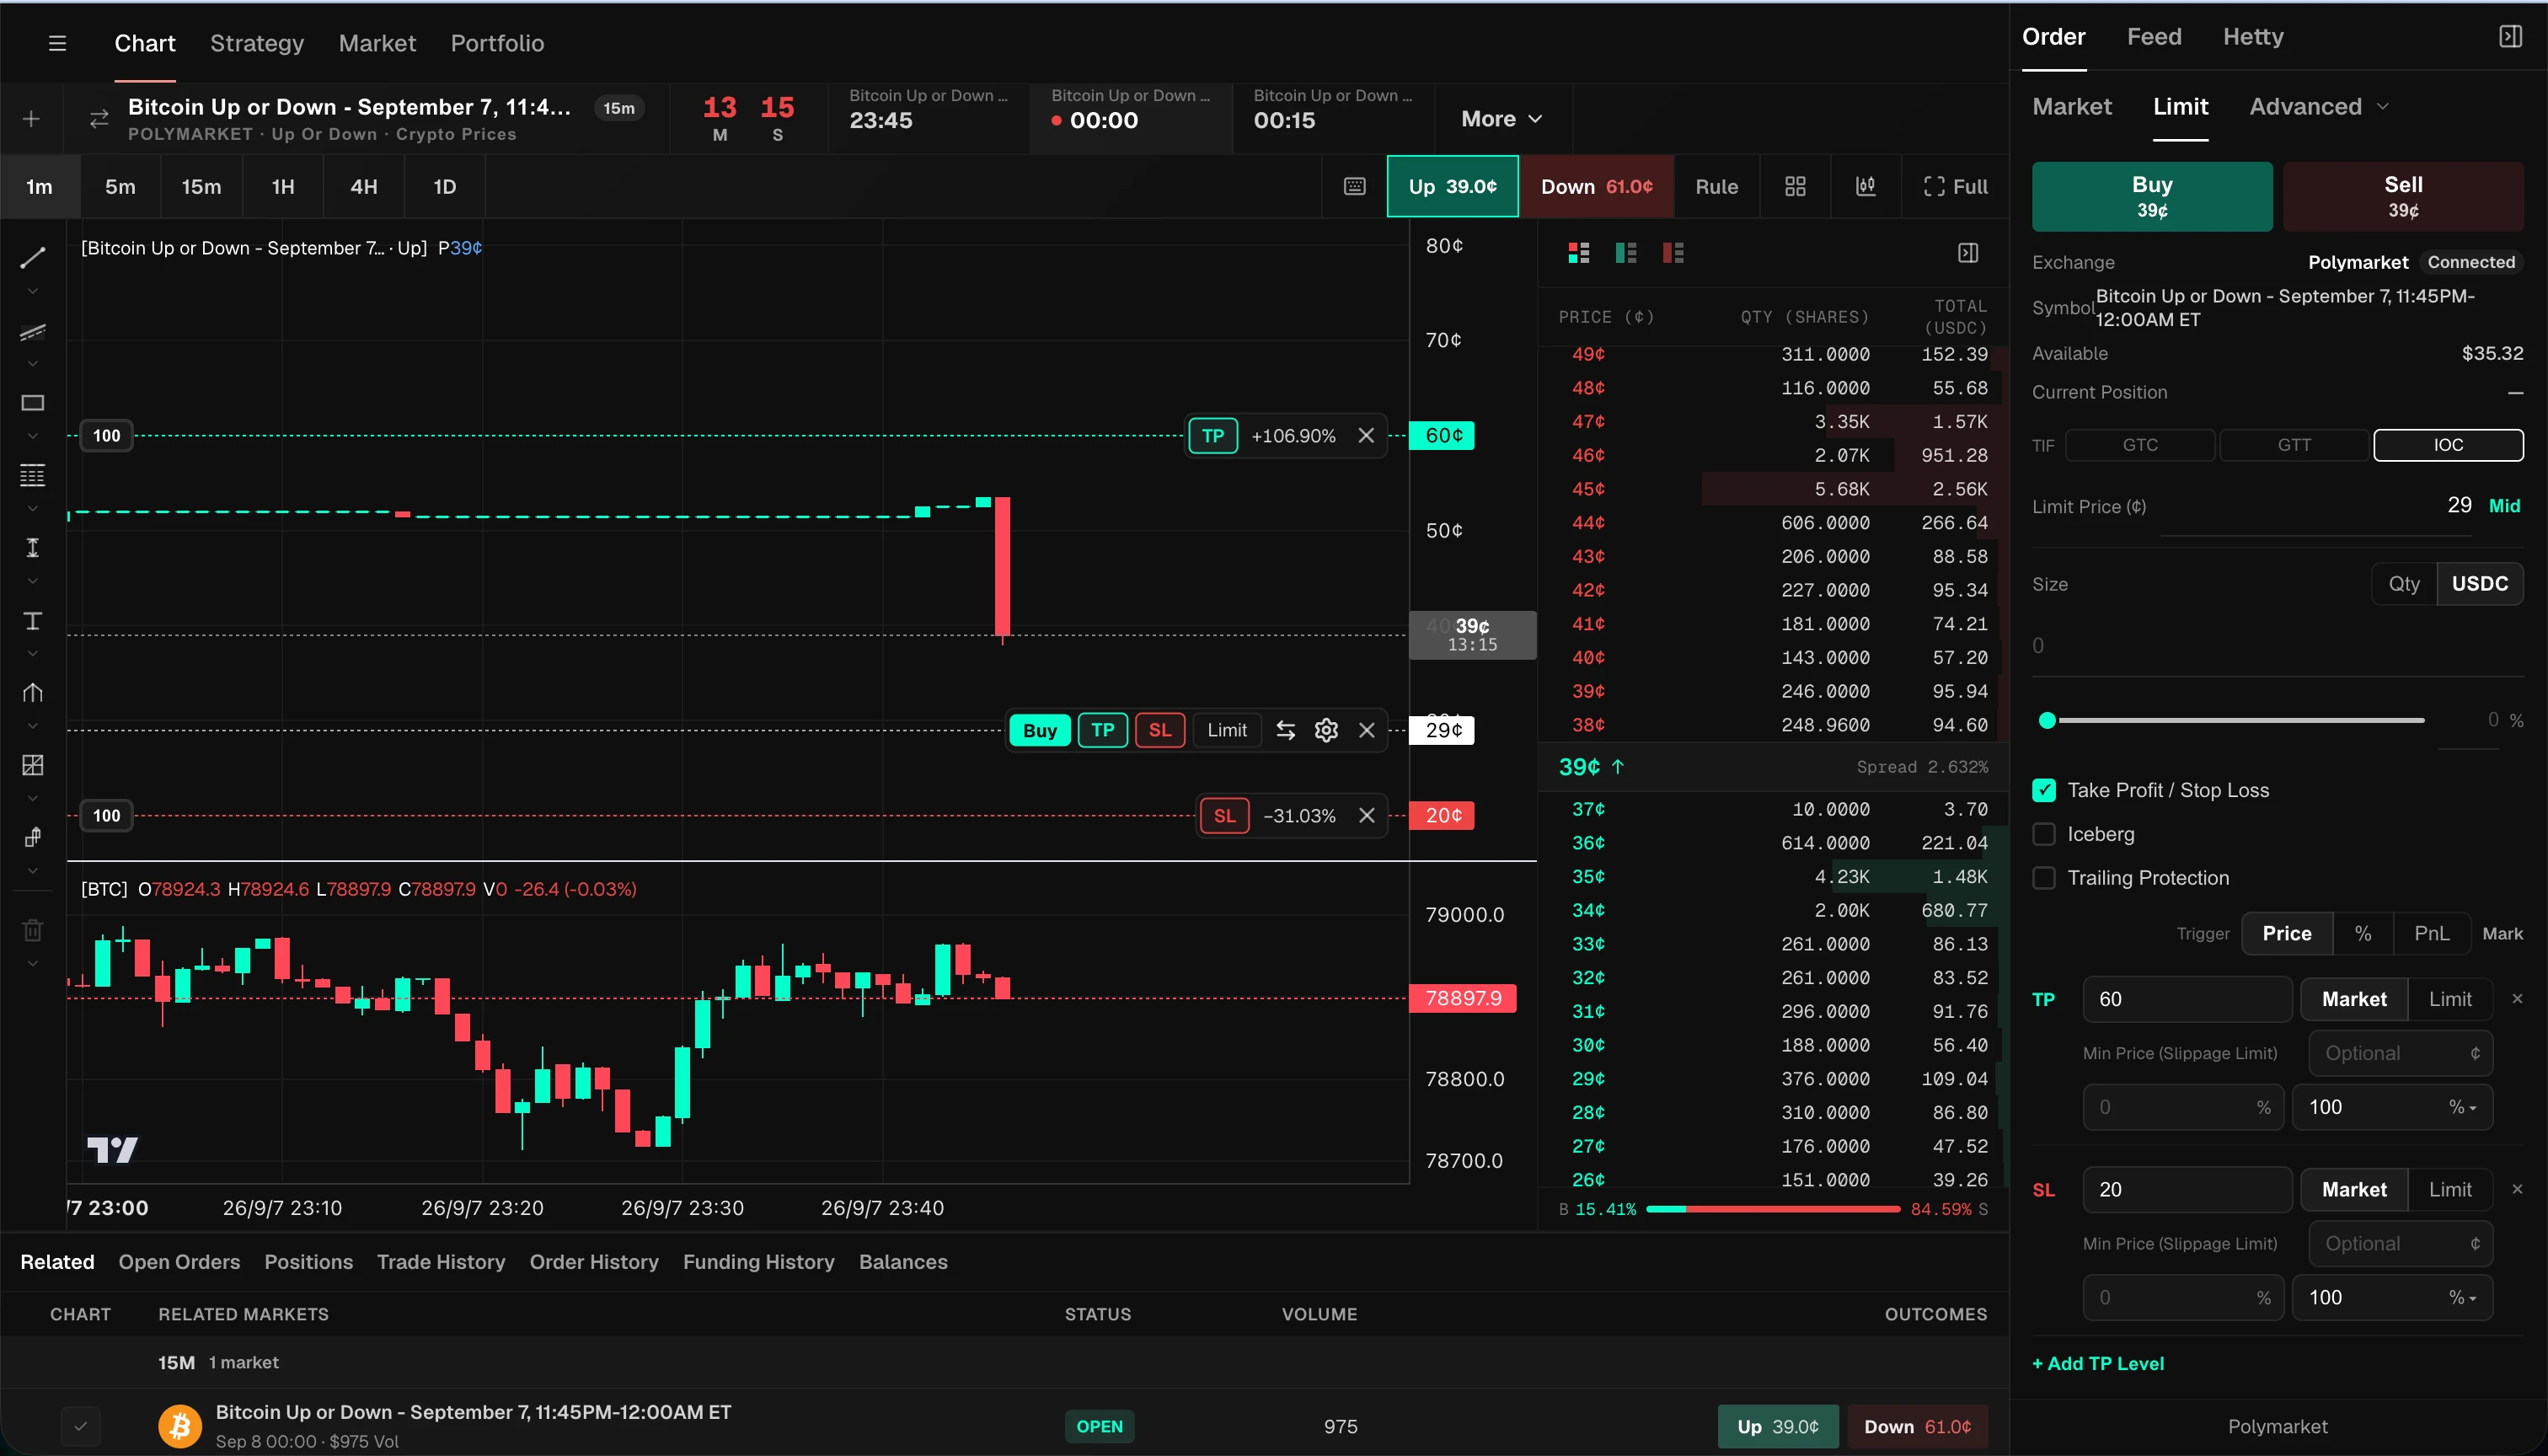Collapse the right order sidebar
Viewport: 2548px width, 1456px height.
(2510, 37)
